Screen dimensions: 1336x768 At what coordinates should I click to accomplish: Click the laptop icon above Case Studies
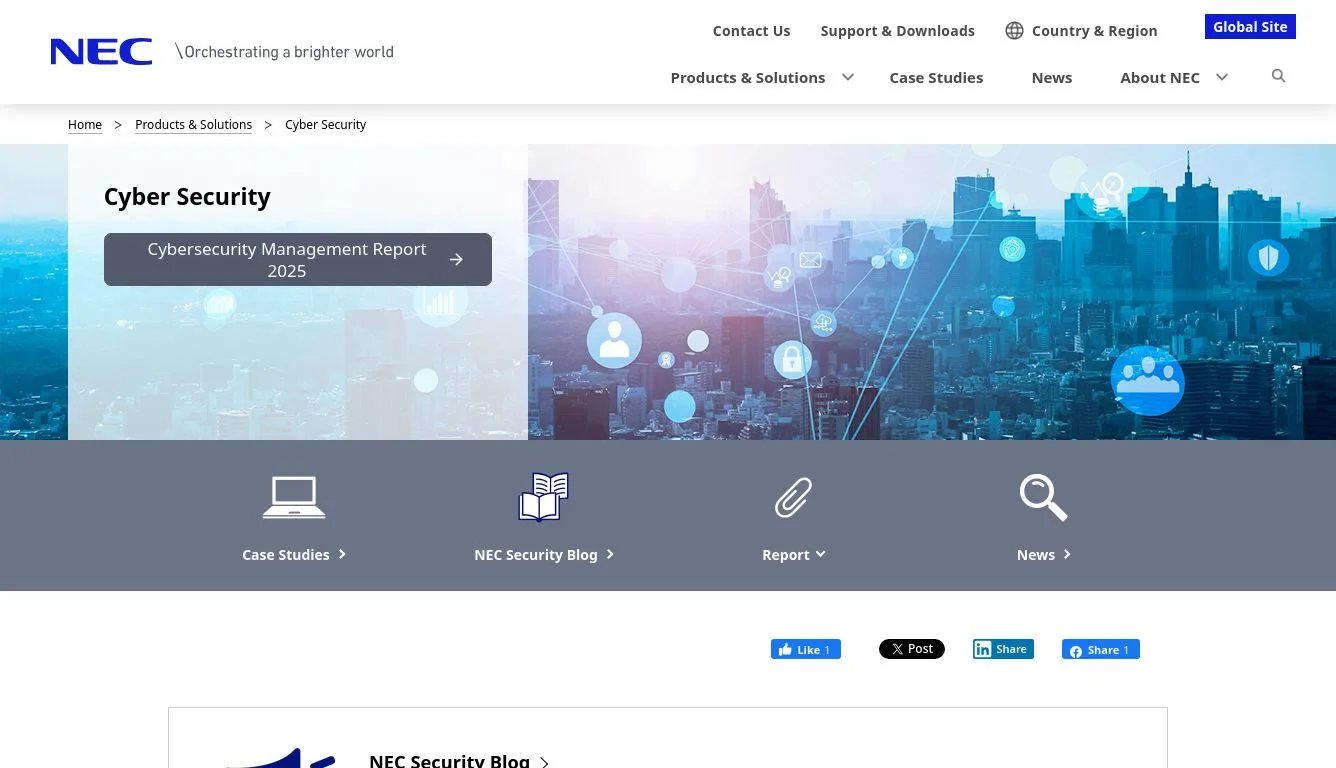tap(294, 497)
